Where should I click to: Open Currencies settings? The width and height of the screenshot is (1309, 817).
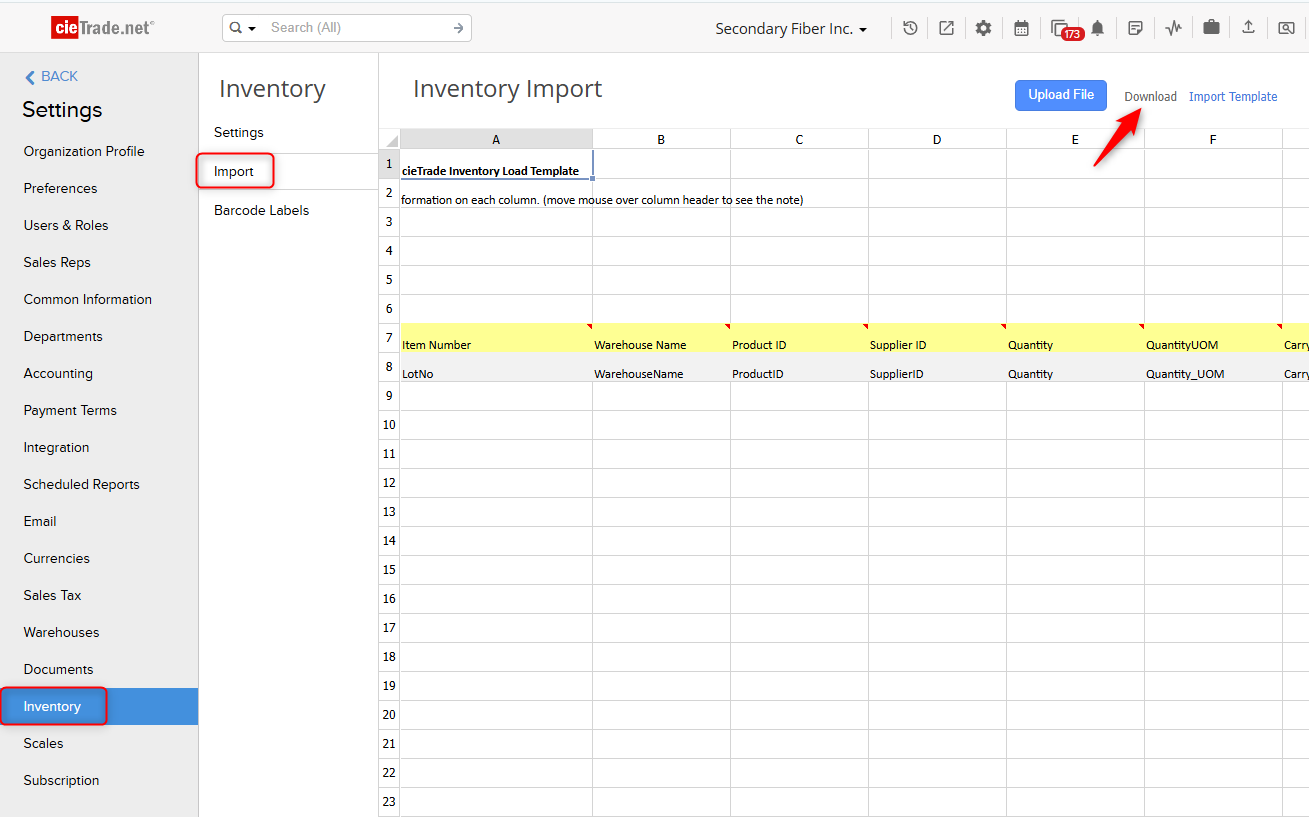point(57,558)
